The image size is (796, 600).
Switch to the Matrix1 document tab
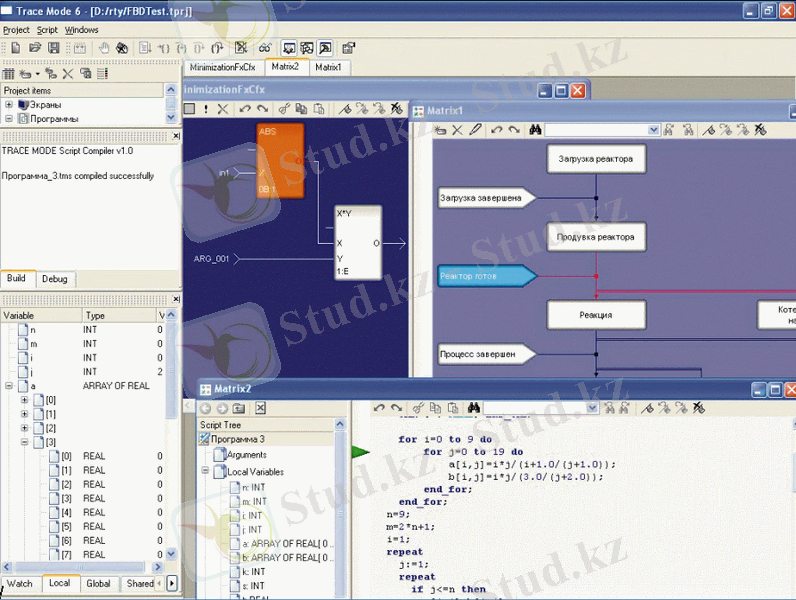click(x=327, y=68)
